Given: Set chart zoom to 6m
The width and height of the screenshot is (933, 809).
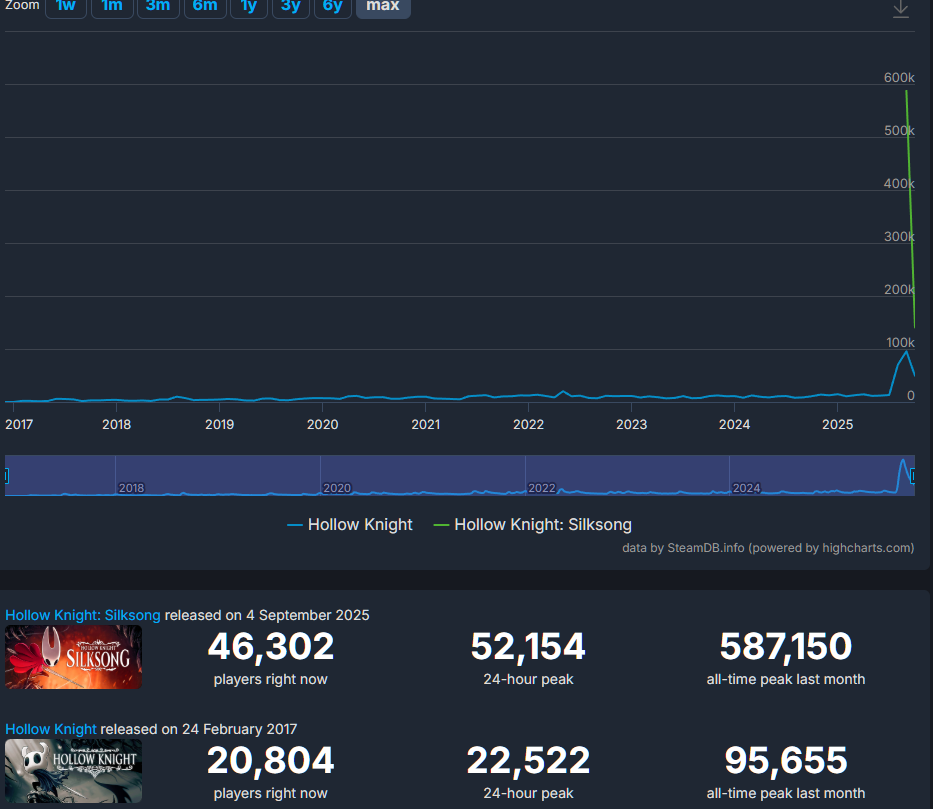Looking at the screenshot, I should (205, 7).
